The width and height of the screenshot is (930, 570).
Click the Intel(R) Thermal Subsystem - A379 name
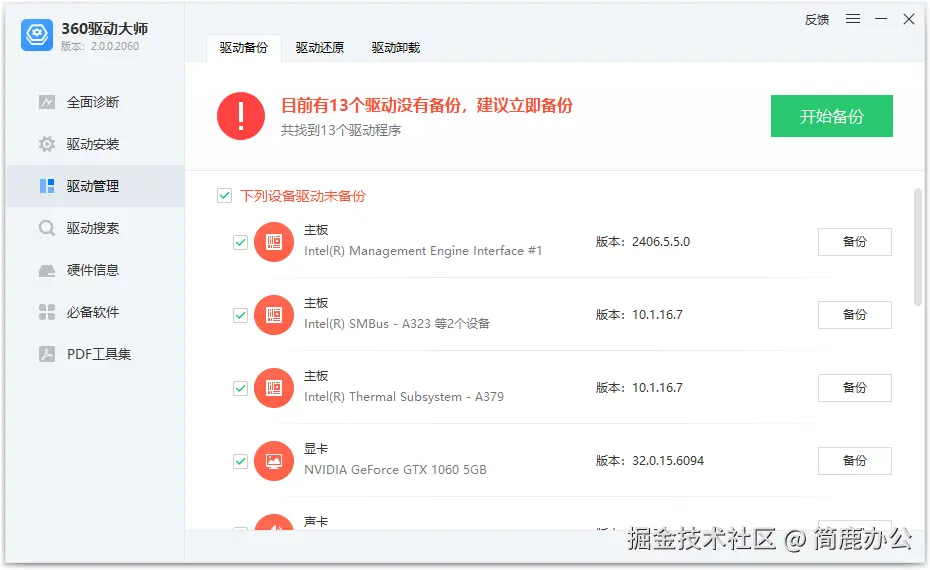point(404,397)
